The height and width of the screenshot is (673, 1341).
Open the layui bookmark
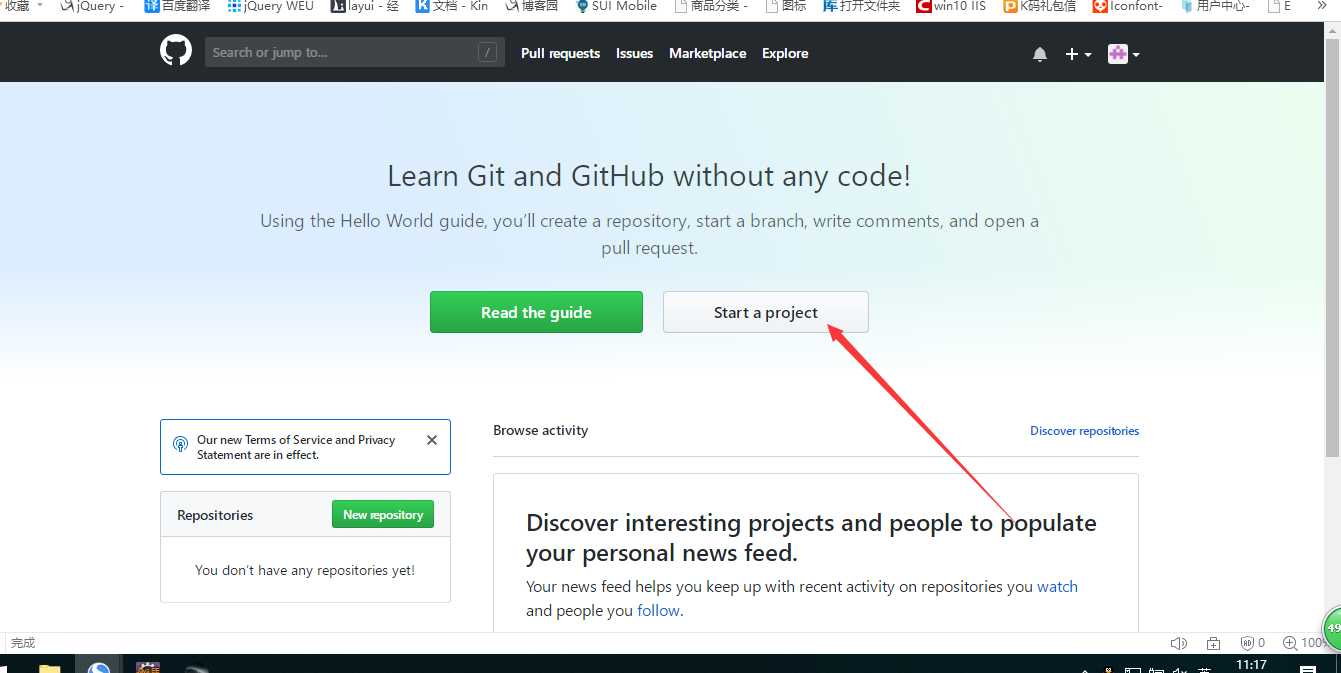(365, 6)
